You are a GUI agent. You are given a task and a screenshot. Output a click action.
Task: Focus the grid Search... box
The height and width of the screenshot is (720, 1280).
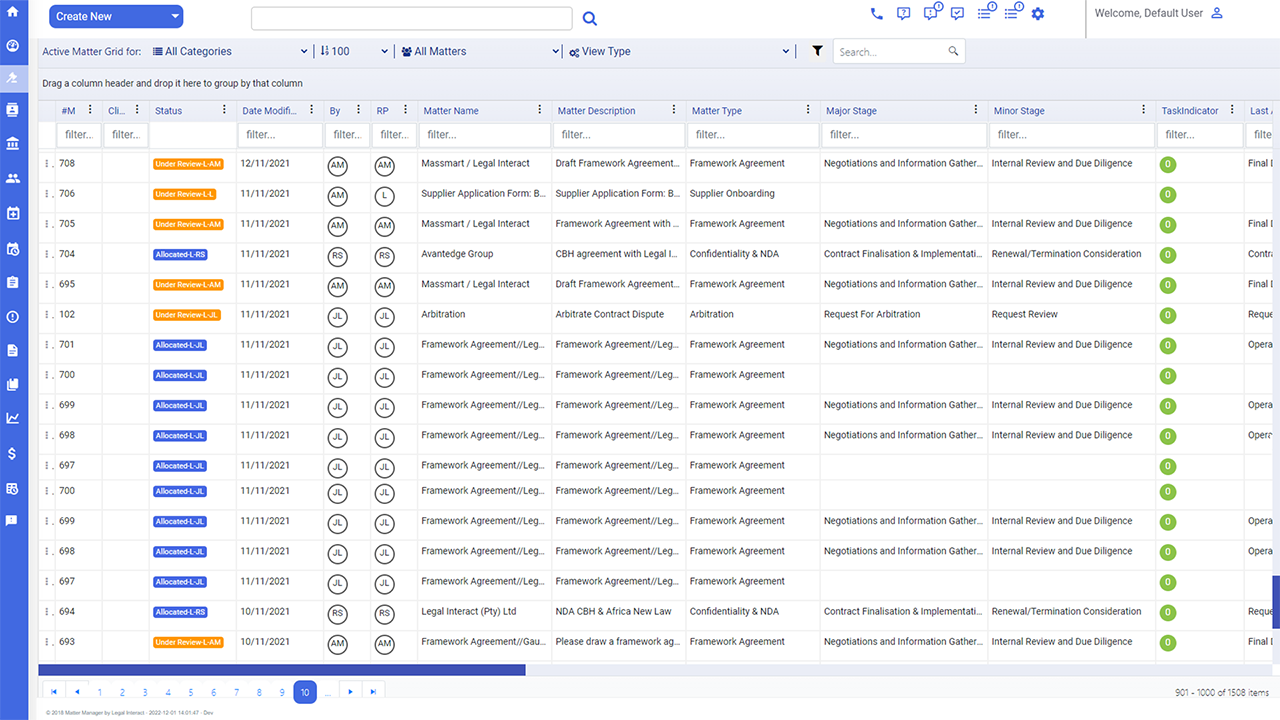[x=900, y=52]
